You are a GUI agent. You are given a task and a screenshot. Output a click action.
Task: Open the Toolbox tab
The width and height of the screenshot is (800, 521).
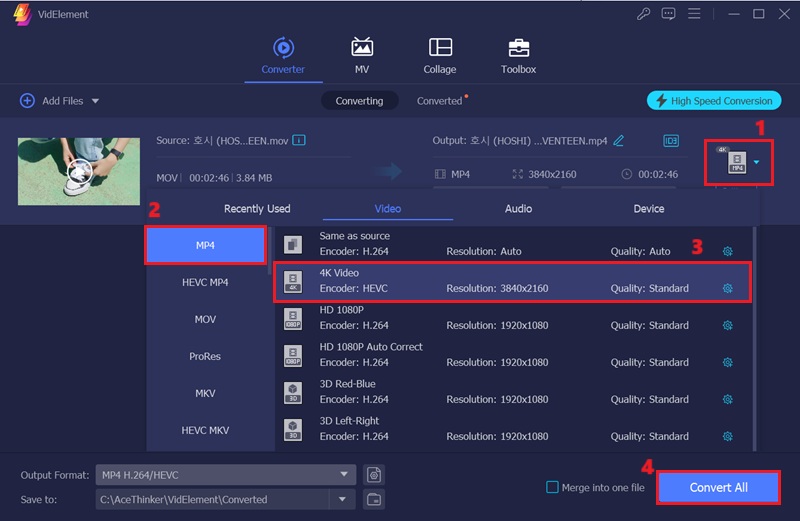518,56
